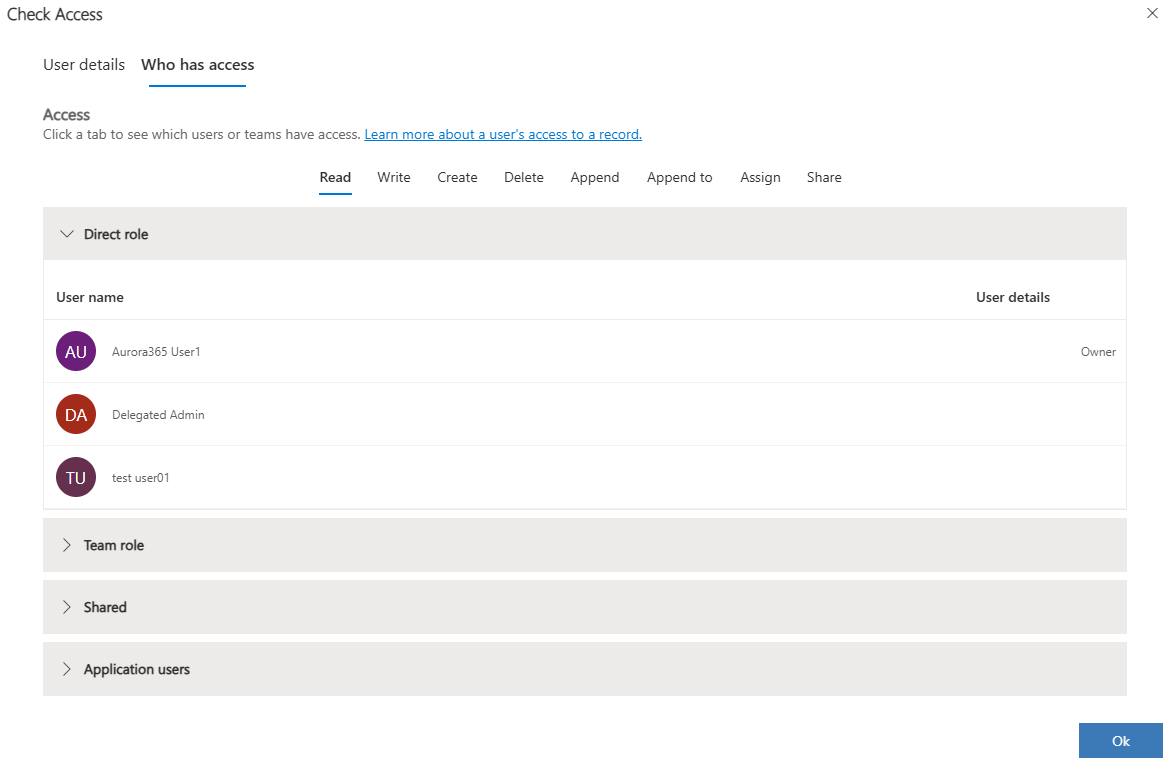The height and width of the screenshot is (762, 1172).
Task: Expand the Application users section
Action: [67, 668]
